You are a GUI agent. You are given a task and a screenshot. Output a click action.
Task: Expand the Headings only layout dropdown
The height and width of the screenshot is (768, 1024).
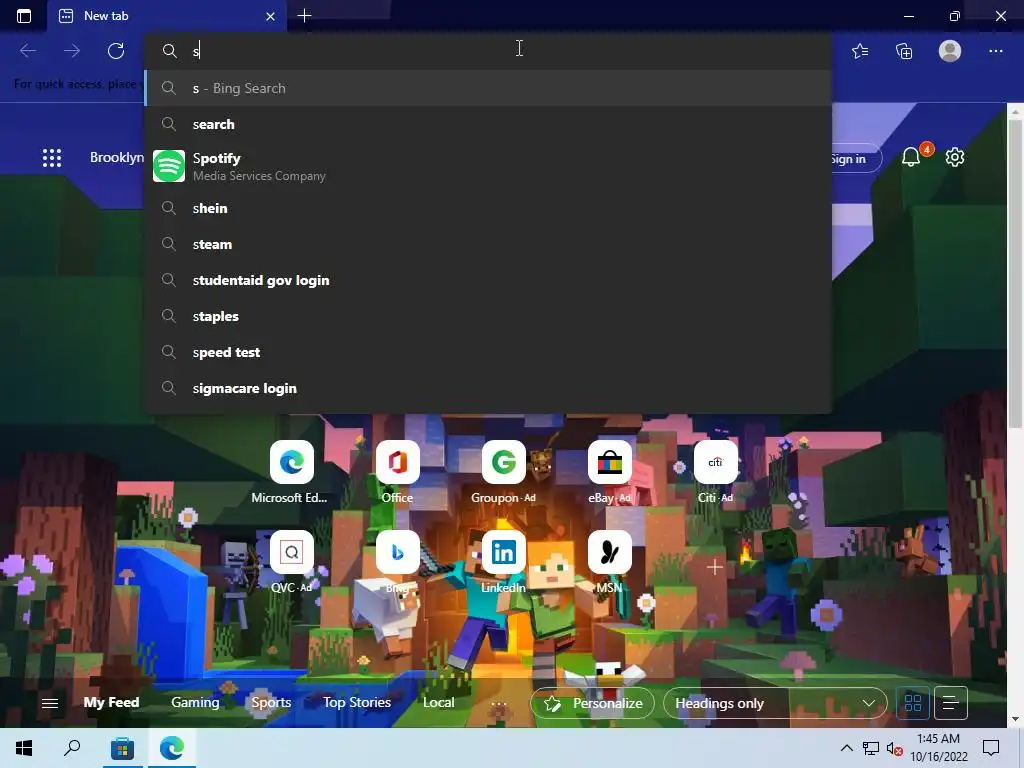pos(775,703)
